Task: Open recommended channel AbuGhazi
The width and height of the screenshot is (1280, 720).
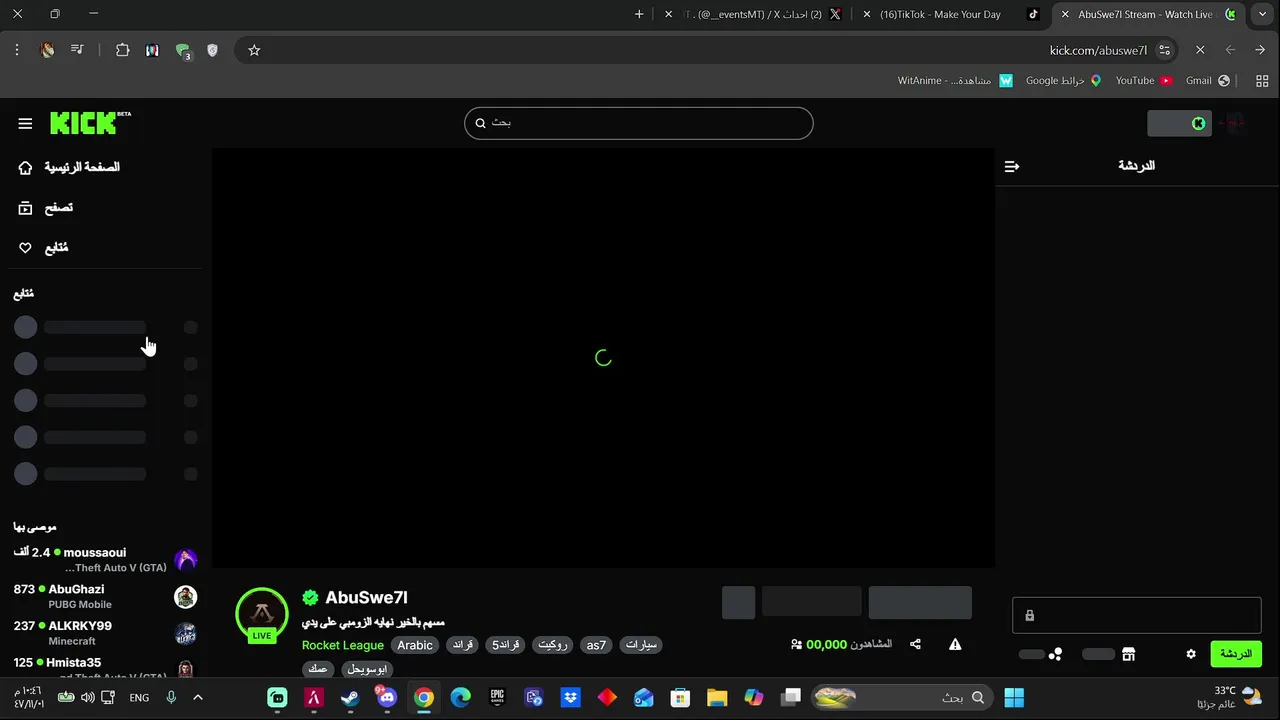Action: [x=105, y=596]
